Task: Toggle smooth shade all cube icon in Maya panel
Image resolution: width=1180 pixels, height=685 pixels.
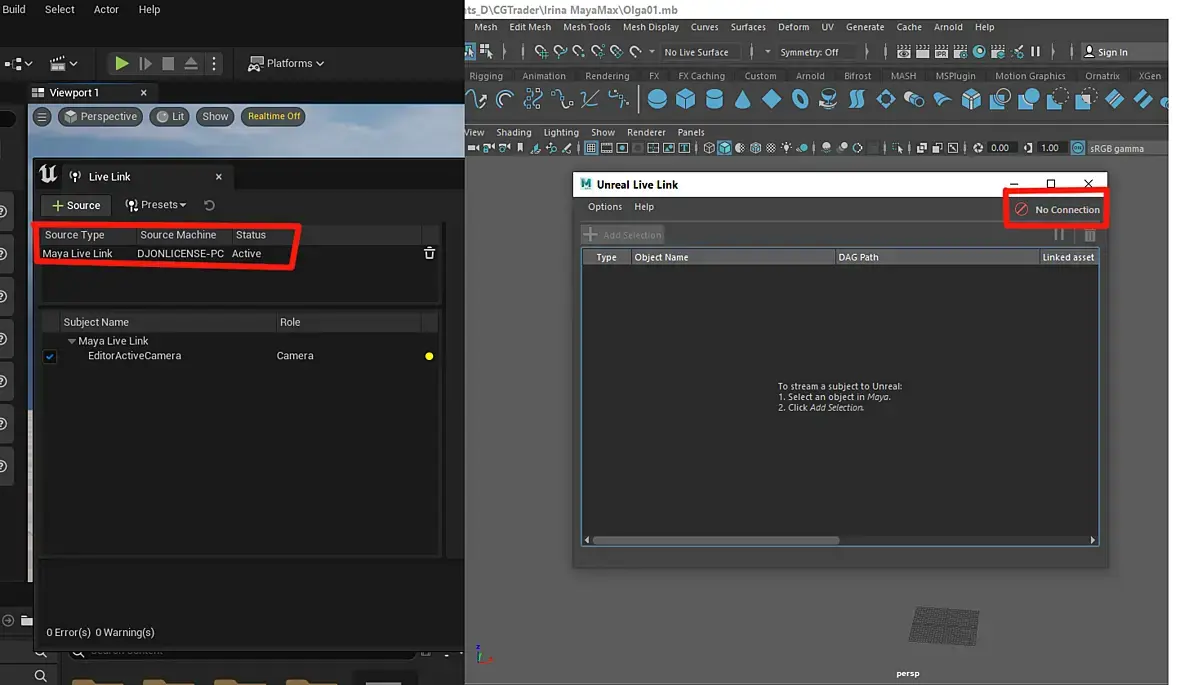Action: 724,148
